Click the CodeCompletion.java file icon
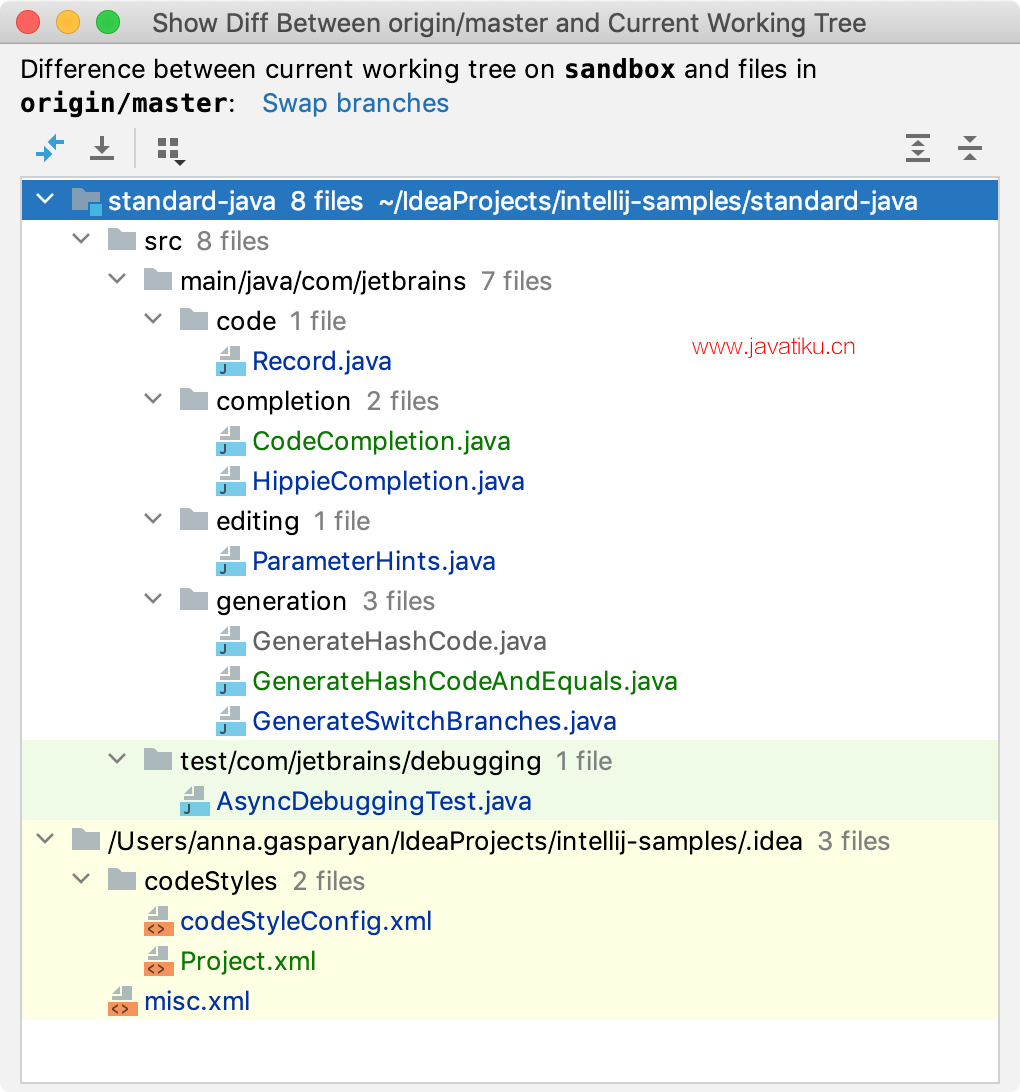This screenshot has height=1092, width=1020. click(230, 441)
